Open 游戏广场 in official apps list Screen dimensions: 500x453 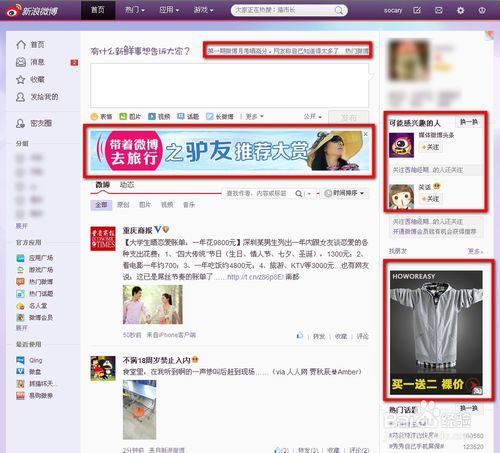(x=35, y=269)
